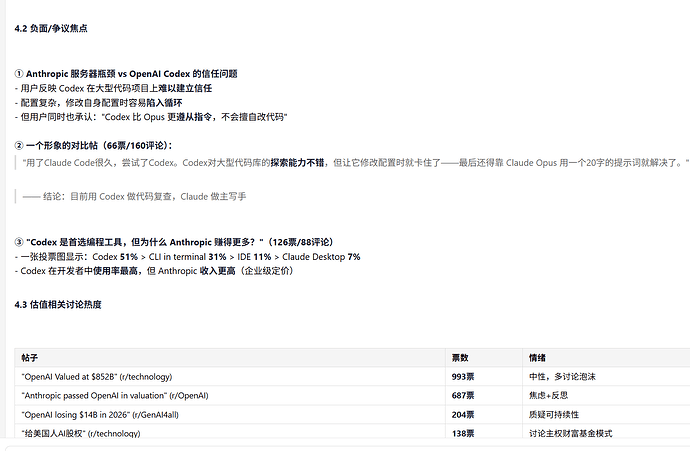This screenshot has height=451, width=690.
Task: Click heading "一个形象的对比帖（66票/160评论）"
Action: [94, 146]
